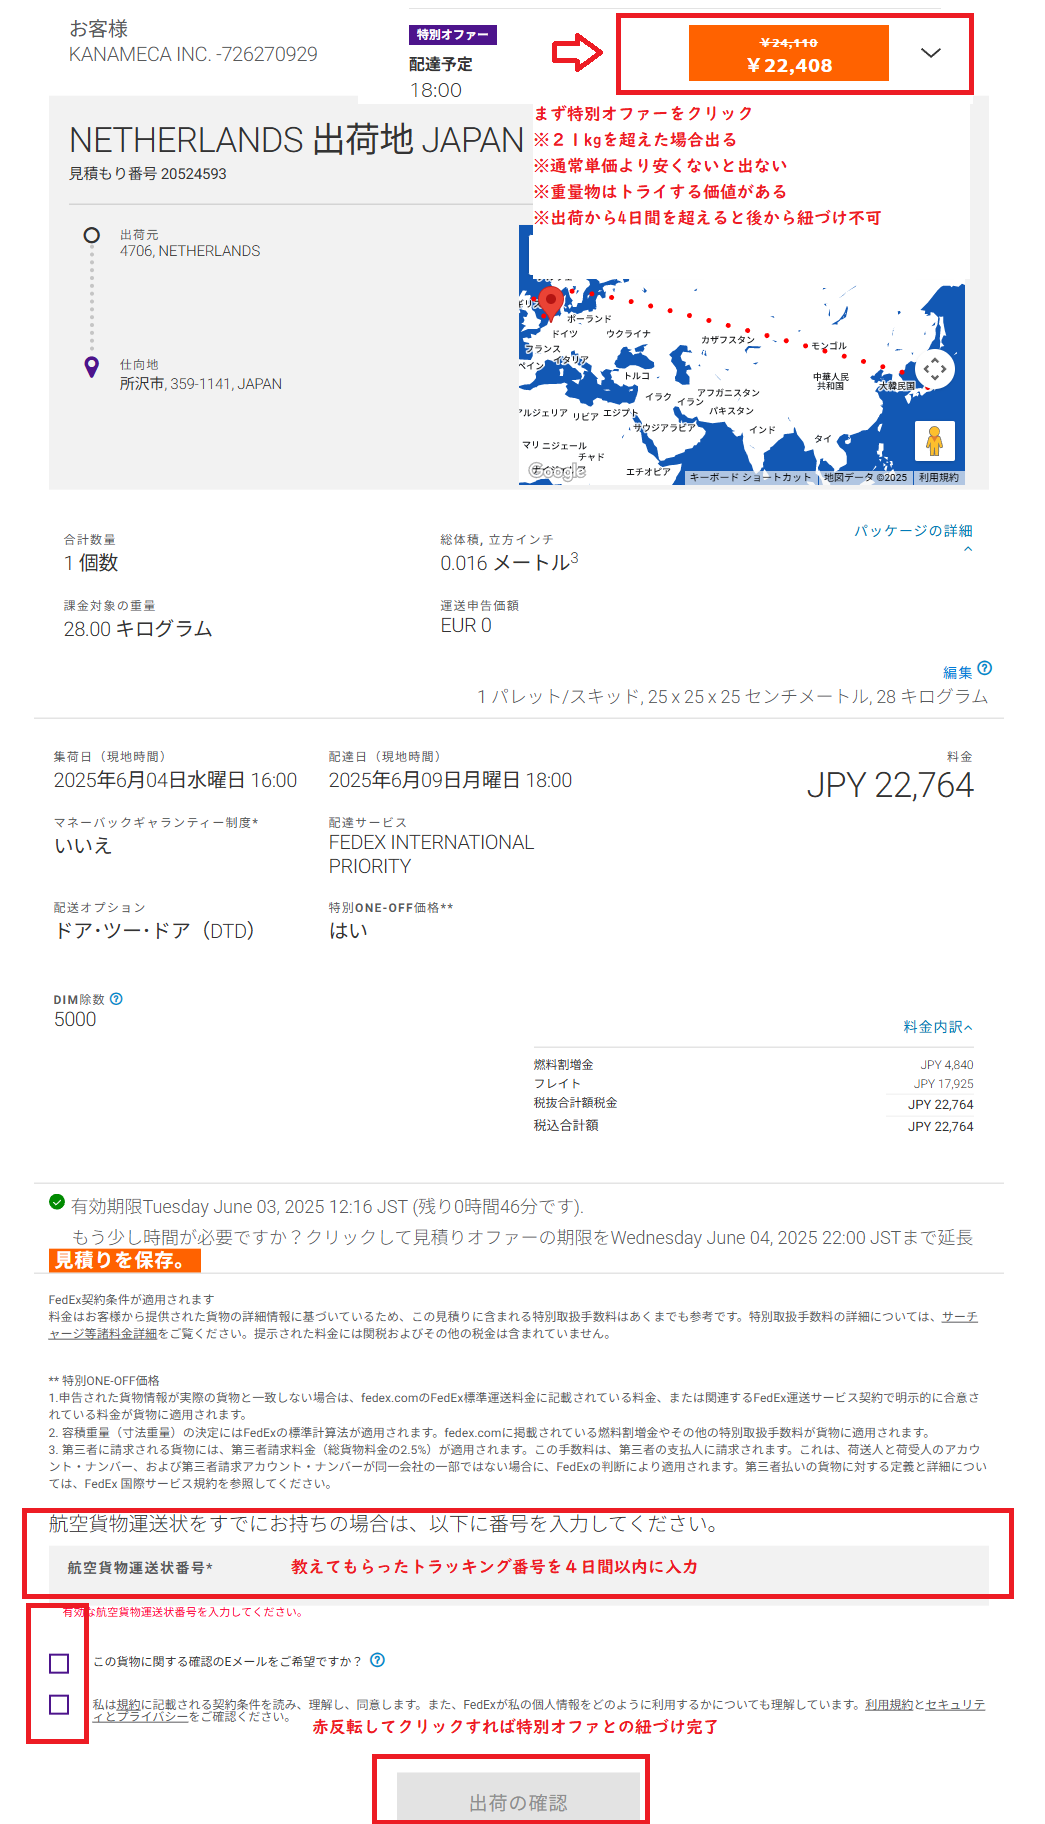Click the map camera pan control icon
Screen dimensions: 1045x1824
935,369
